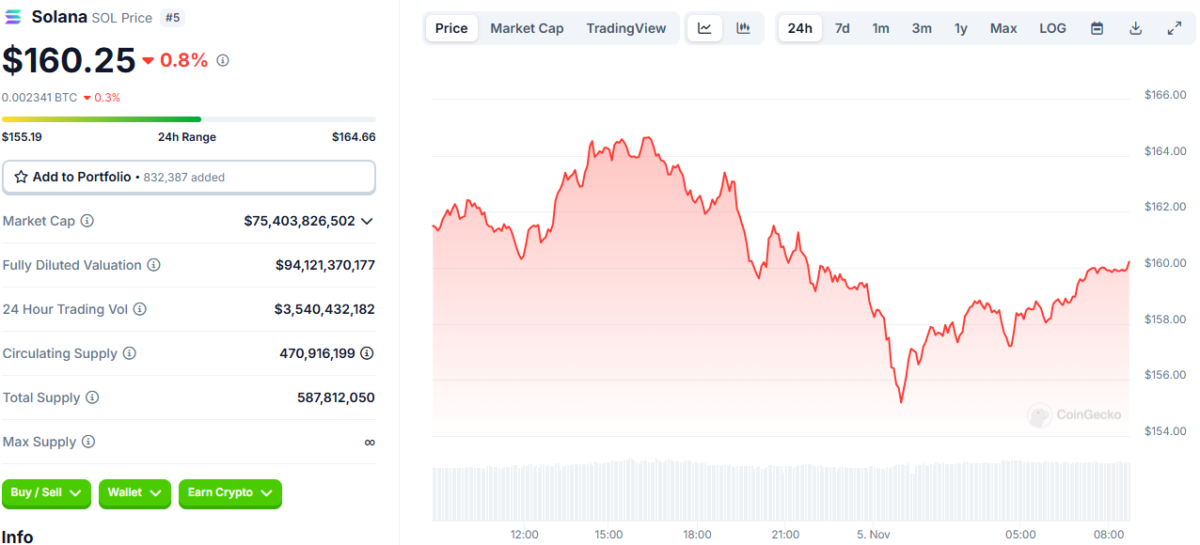Select the 1y time range

(x=960, y=28)
